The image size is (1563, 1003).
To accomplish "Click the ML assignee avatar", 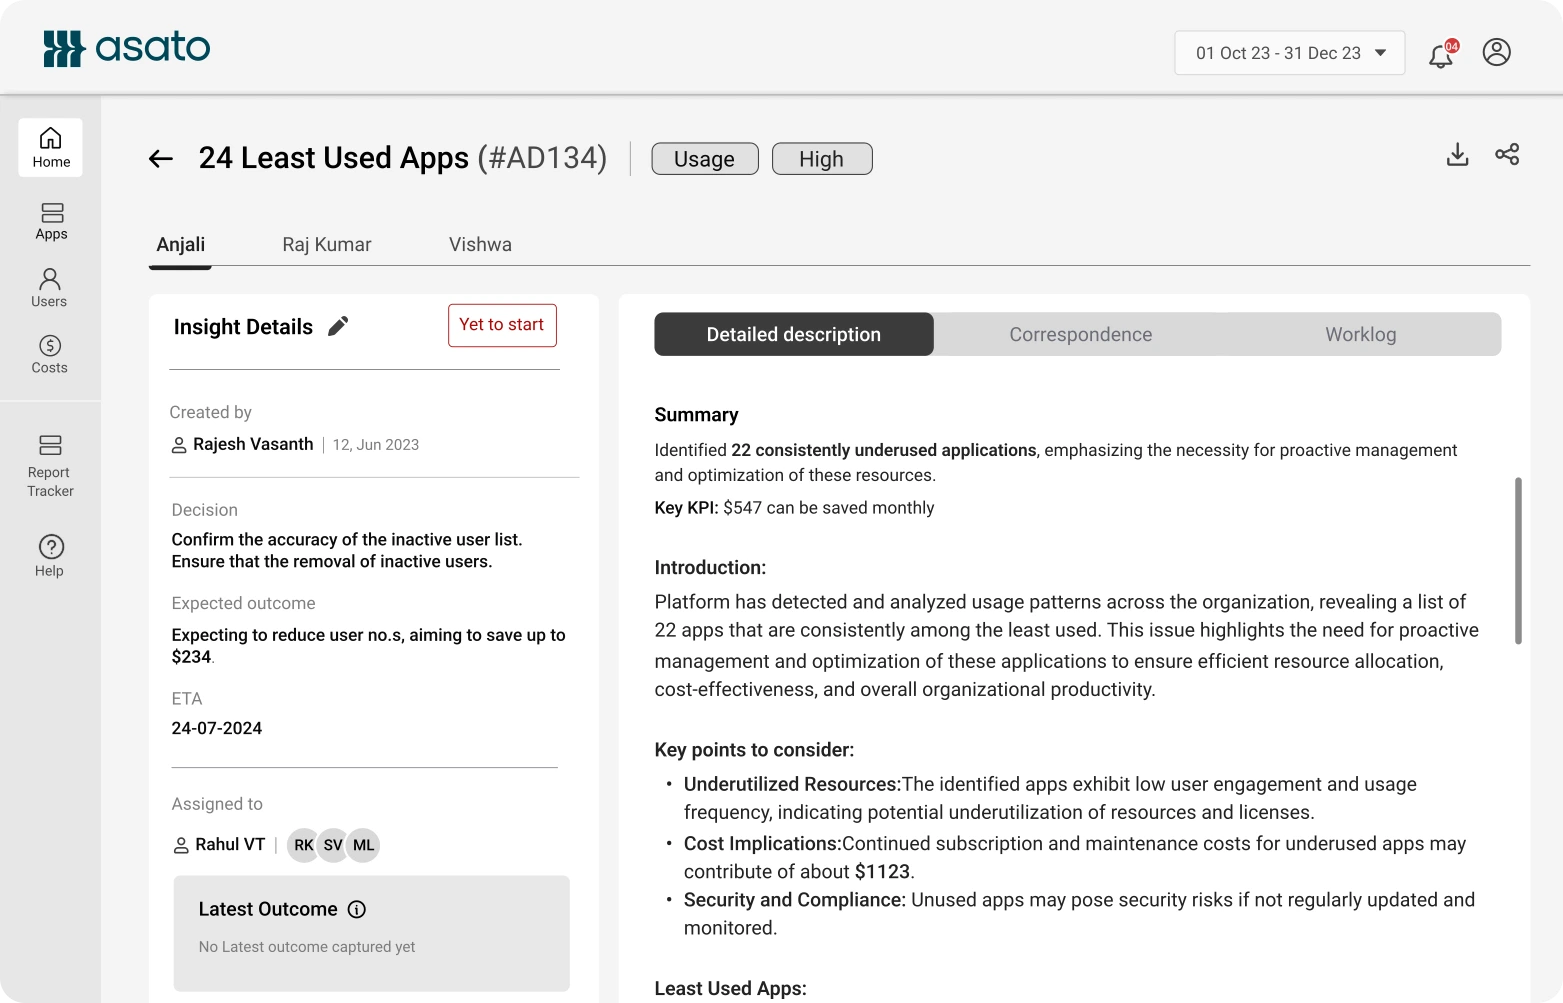I will (363, 845).
